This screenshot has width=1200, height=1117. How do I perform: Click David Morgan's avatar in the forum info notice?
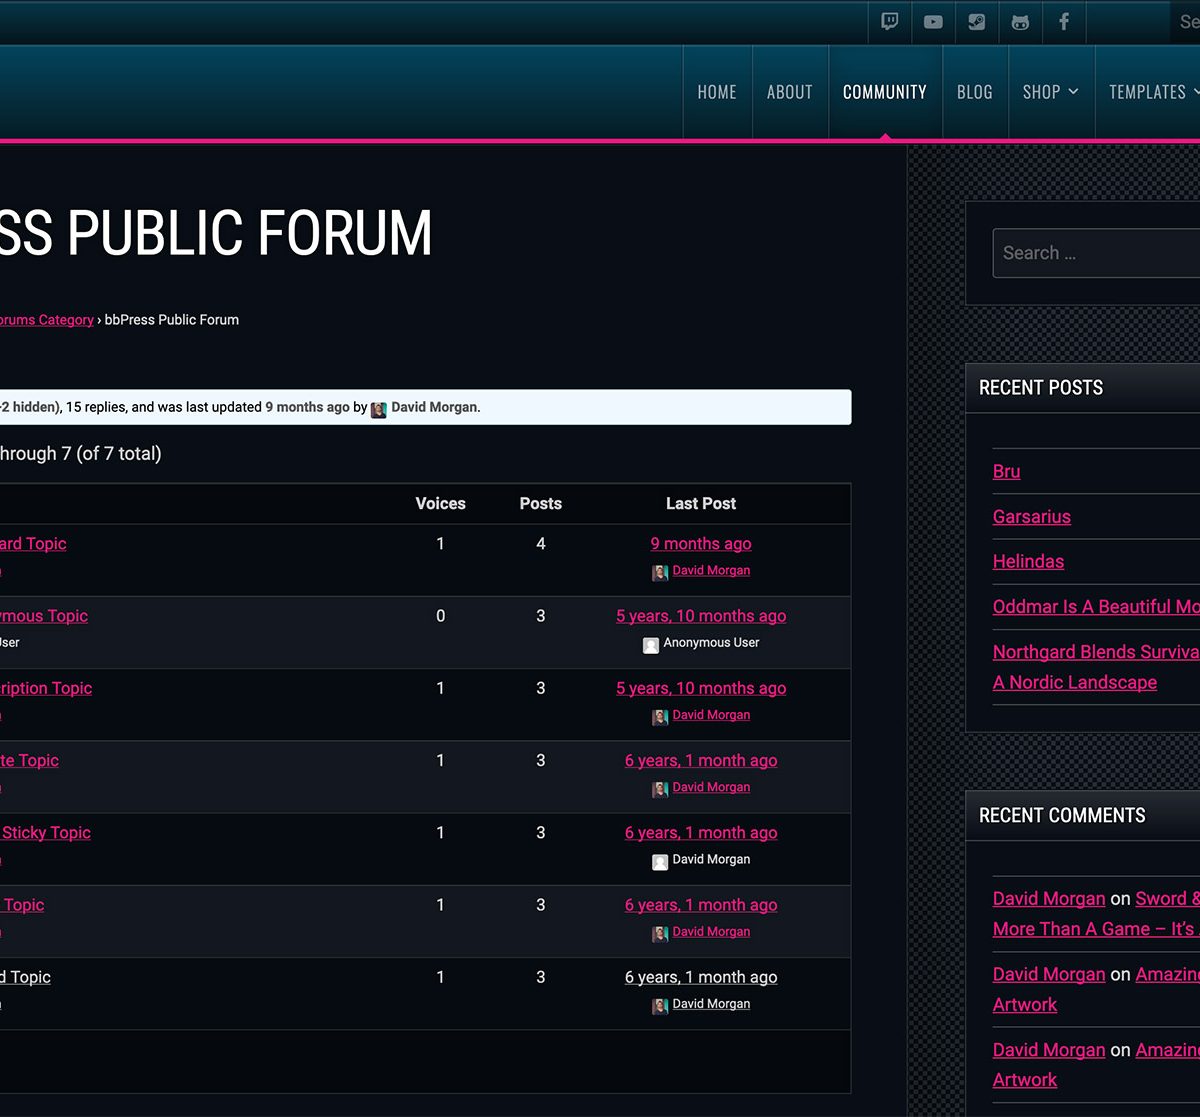click(379, 409)
